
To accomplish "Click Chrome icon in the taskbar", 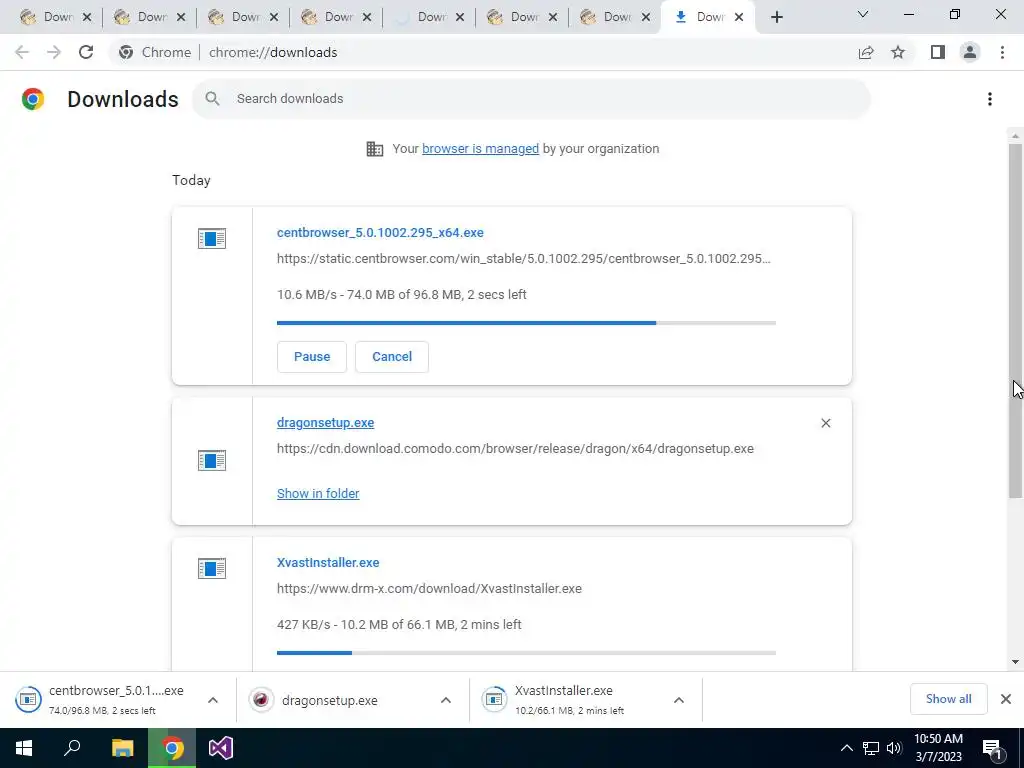I will 172,748.
